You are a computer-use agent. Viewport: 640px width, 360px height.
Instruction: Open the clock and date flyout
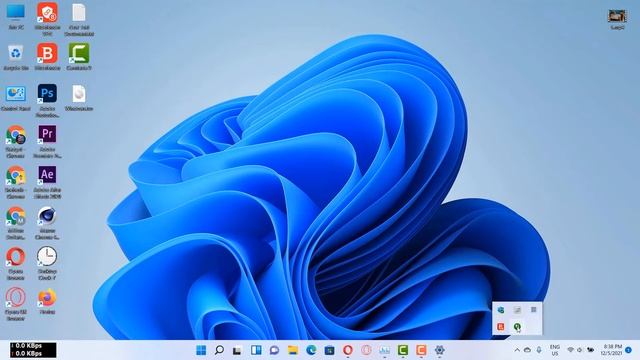(x=611, y=350)
